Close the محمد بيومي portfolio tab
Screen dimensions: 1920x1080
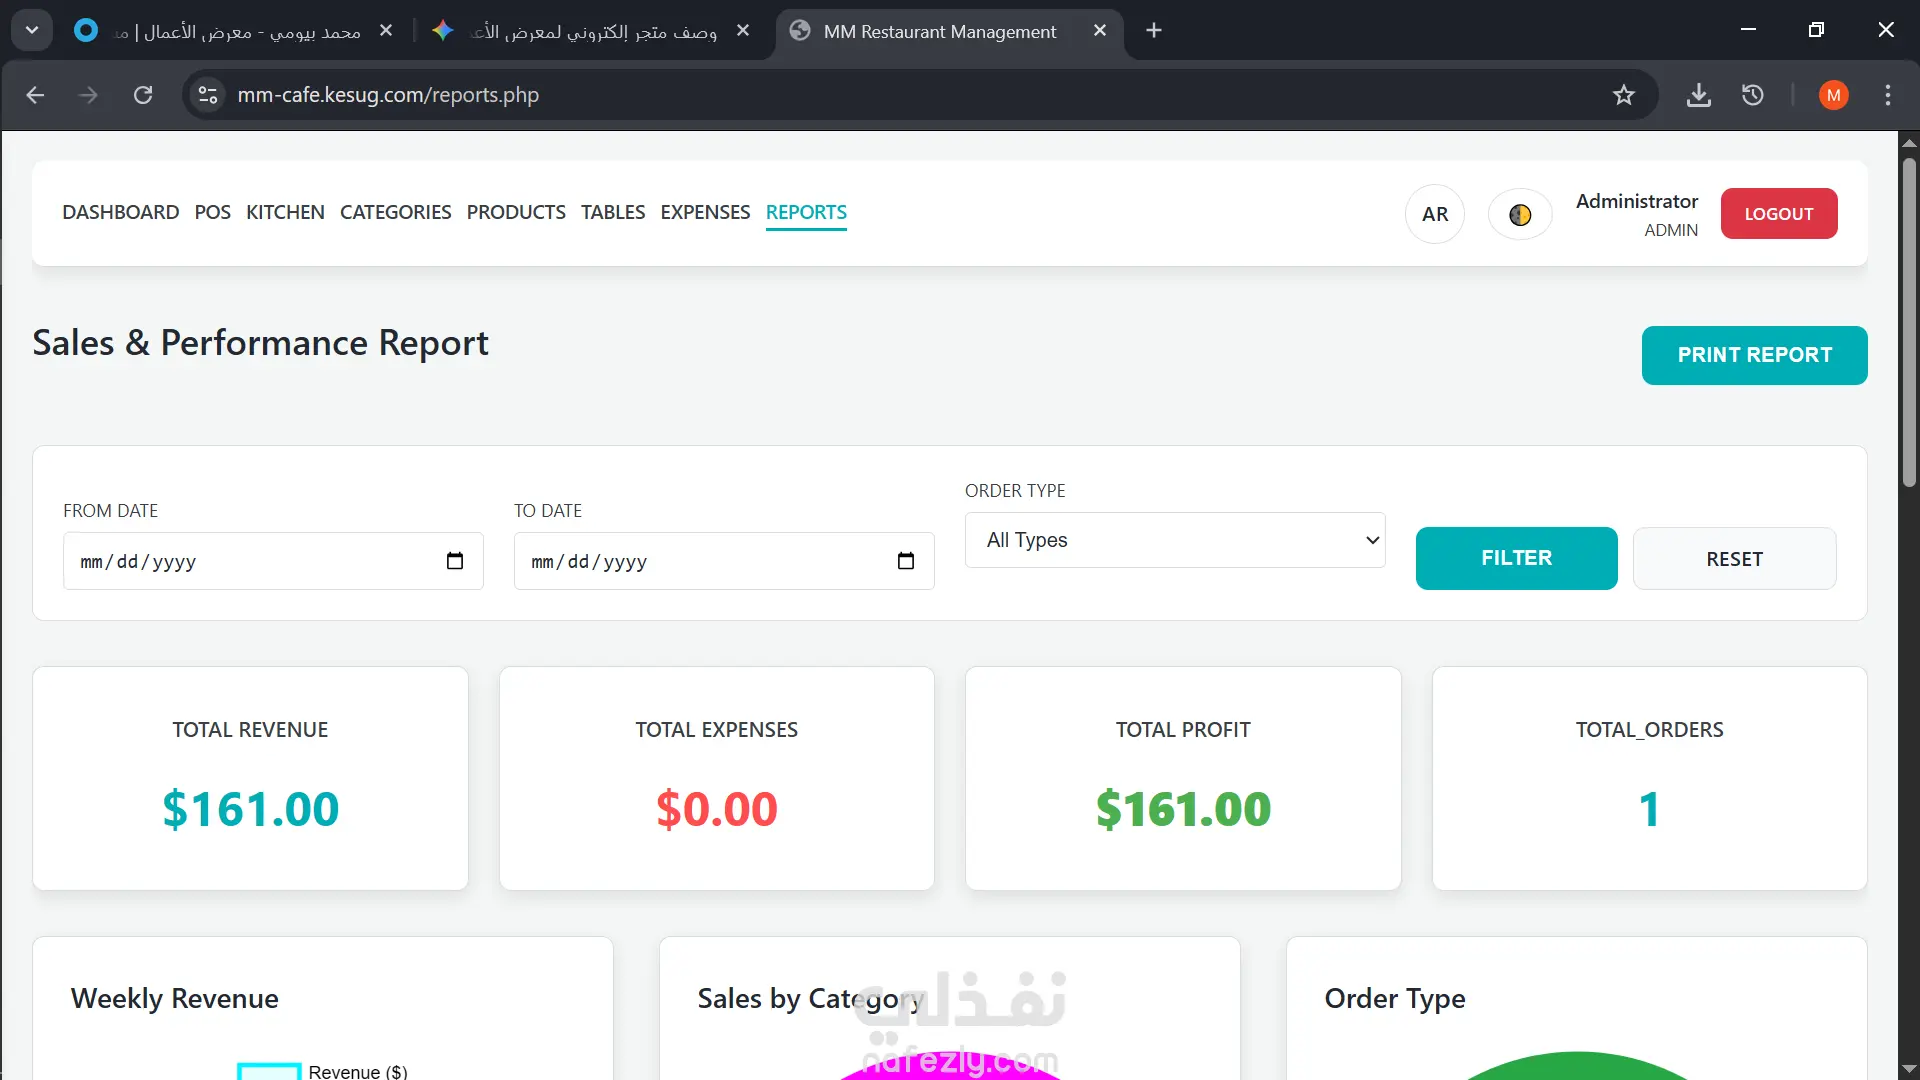coord(386,31)
